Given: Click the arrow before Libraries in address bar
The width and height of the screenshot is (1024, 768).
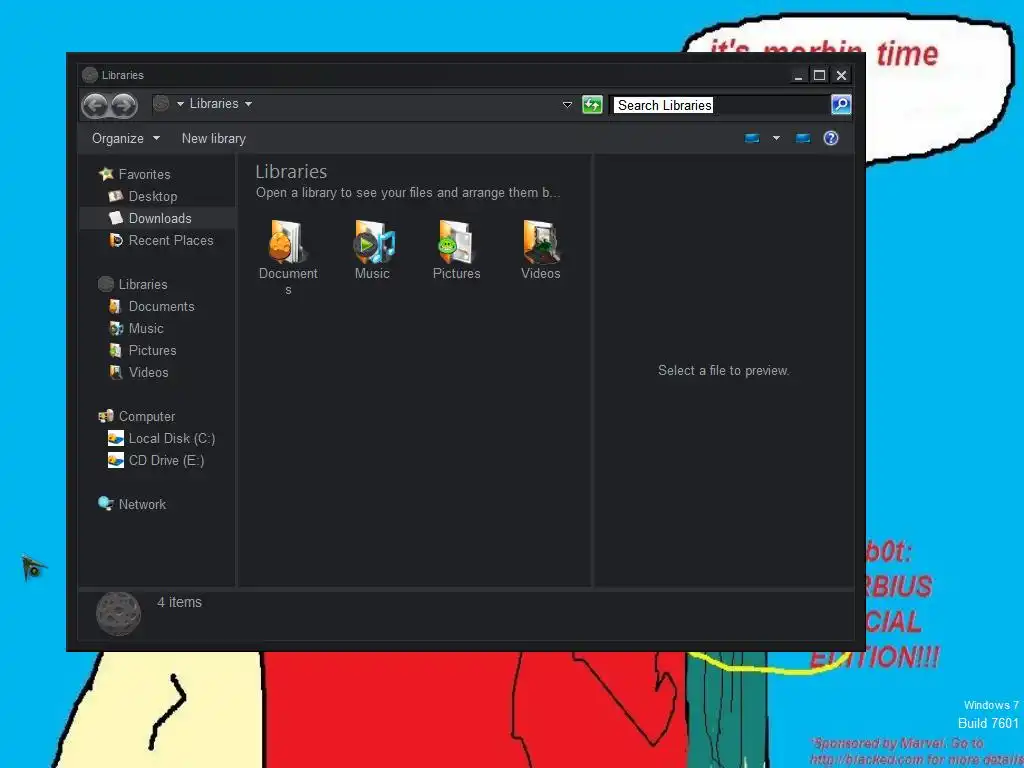Looking at the screenshot, I should 180,104.
